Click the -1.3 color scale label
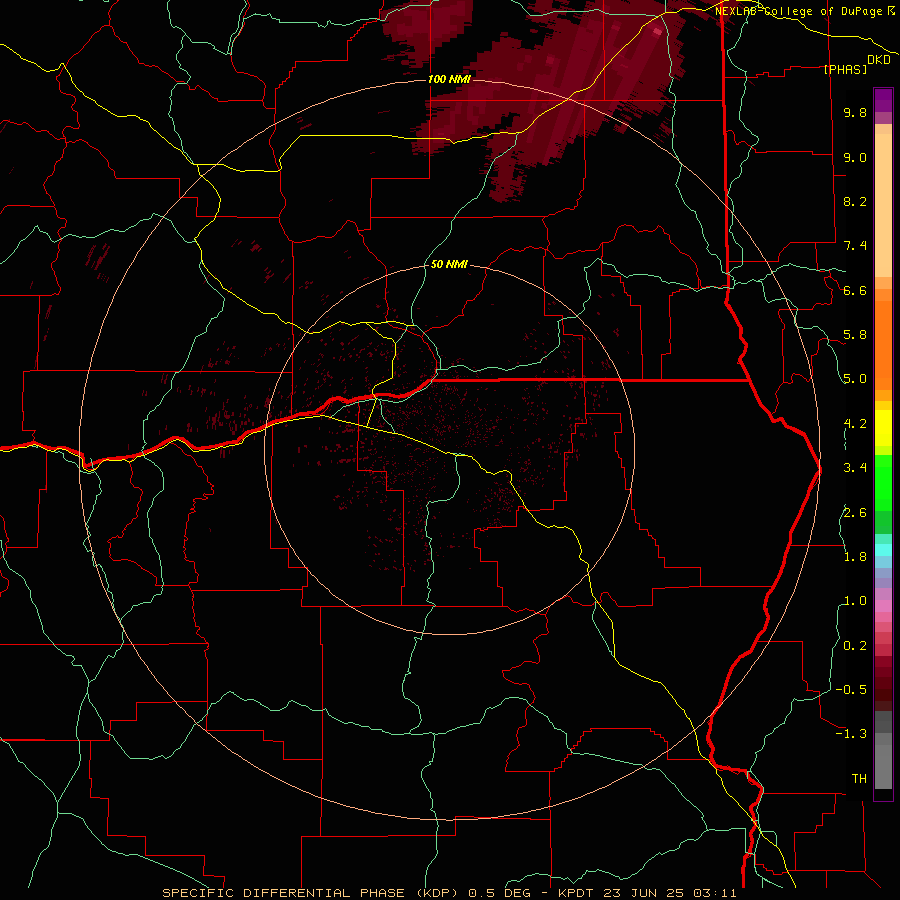Image resolution: width=900 pixels, height=900 pixels. pos(851,734)
